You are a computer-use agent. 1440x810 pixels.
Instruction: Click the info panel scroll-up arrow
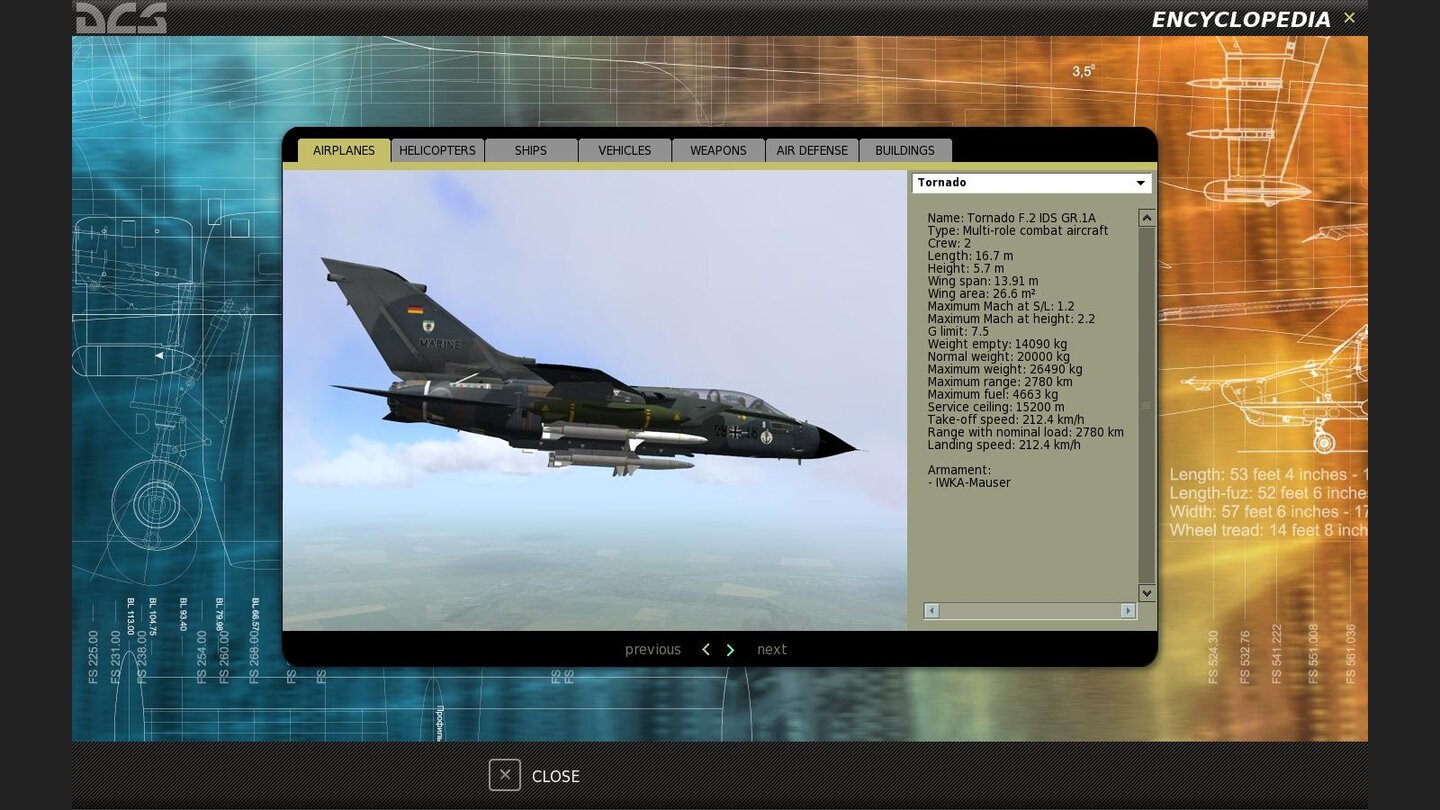tap(1147, 218)
